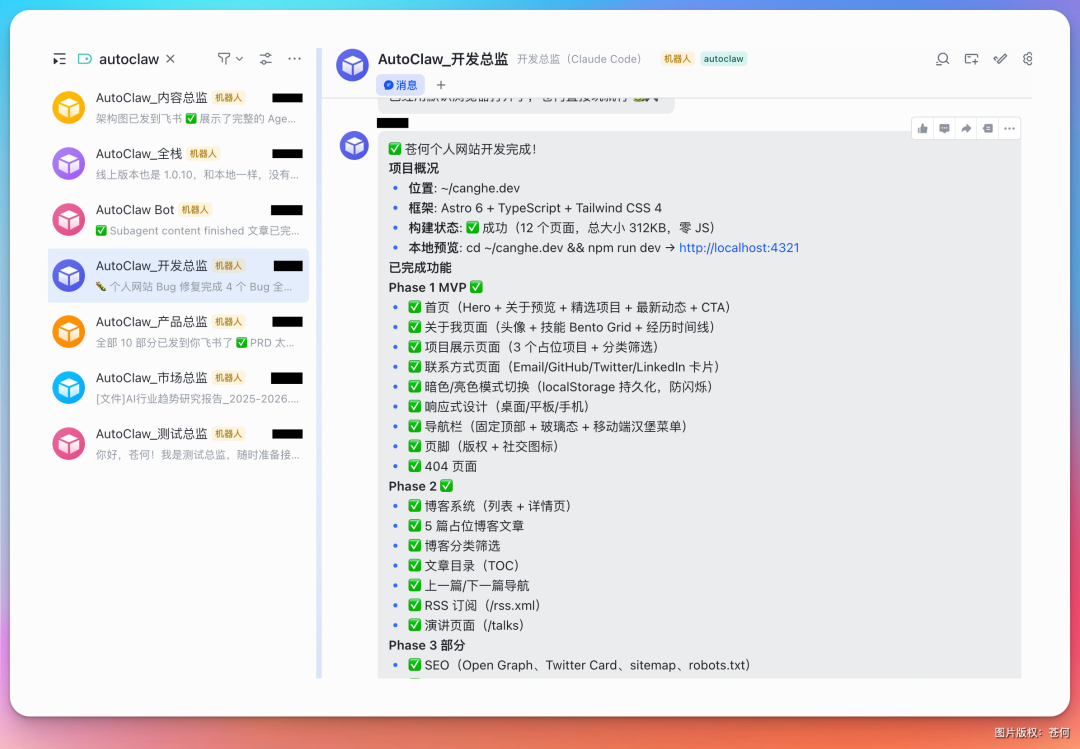Open the filter dropdown chevron
The width and height of the screenshot is (1080, 749).
[x=237, y=59]
